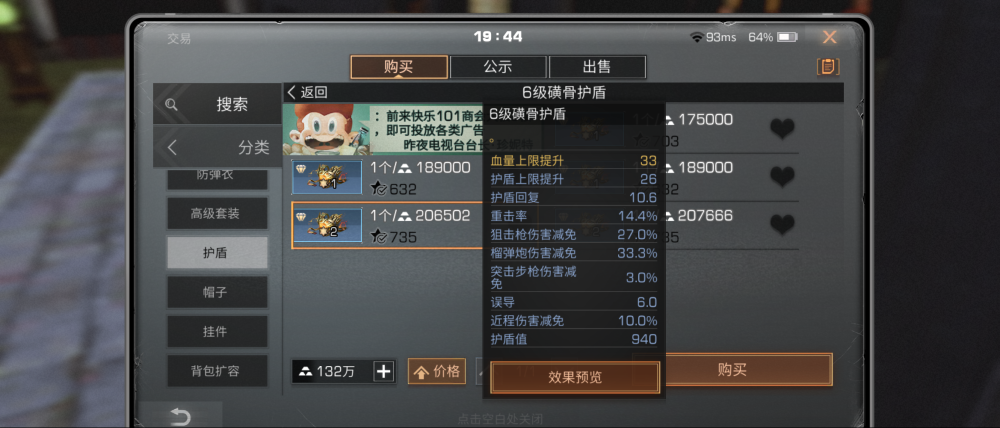
Task: Choose the 帽子 category
Action: (217, 293)
